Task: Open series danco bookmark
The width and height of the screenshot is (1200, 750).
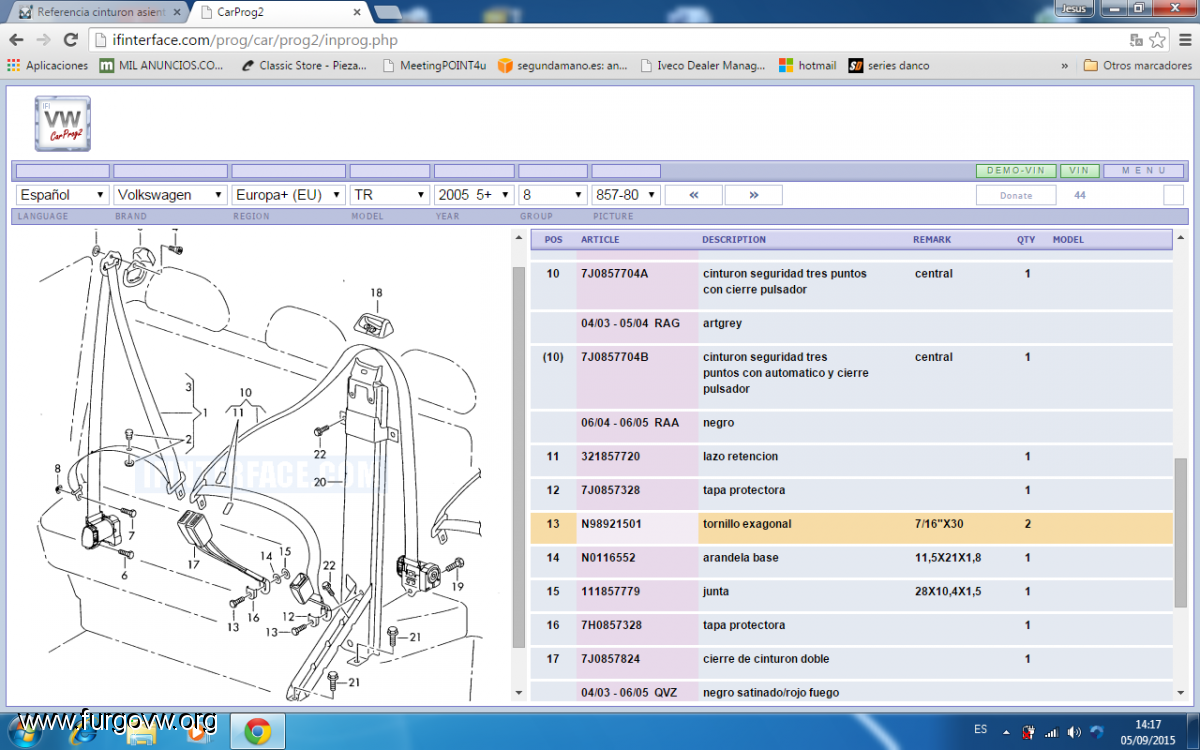Action: pyautogui.click(x=889, y=65)
